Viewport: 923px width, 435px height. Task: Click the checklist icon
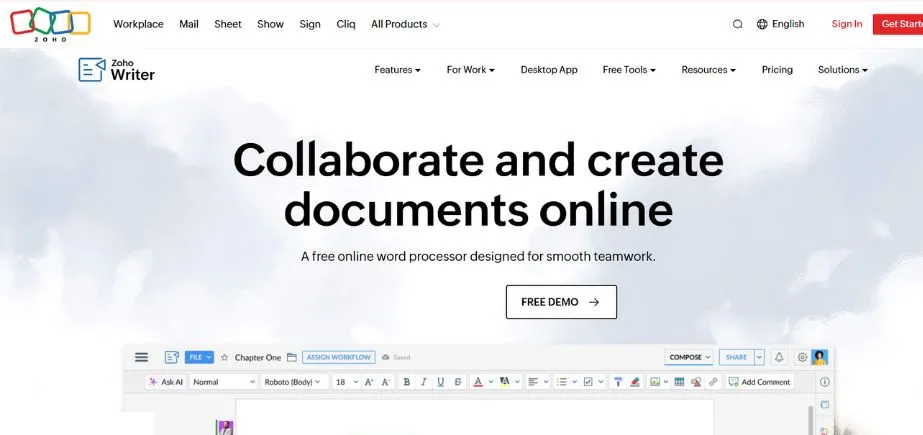click(x=588, y=382)
